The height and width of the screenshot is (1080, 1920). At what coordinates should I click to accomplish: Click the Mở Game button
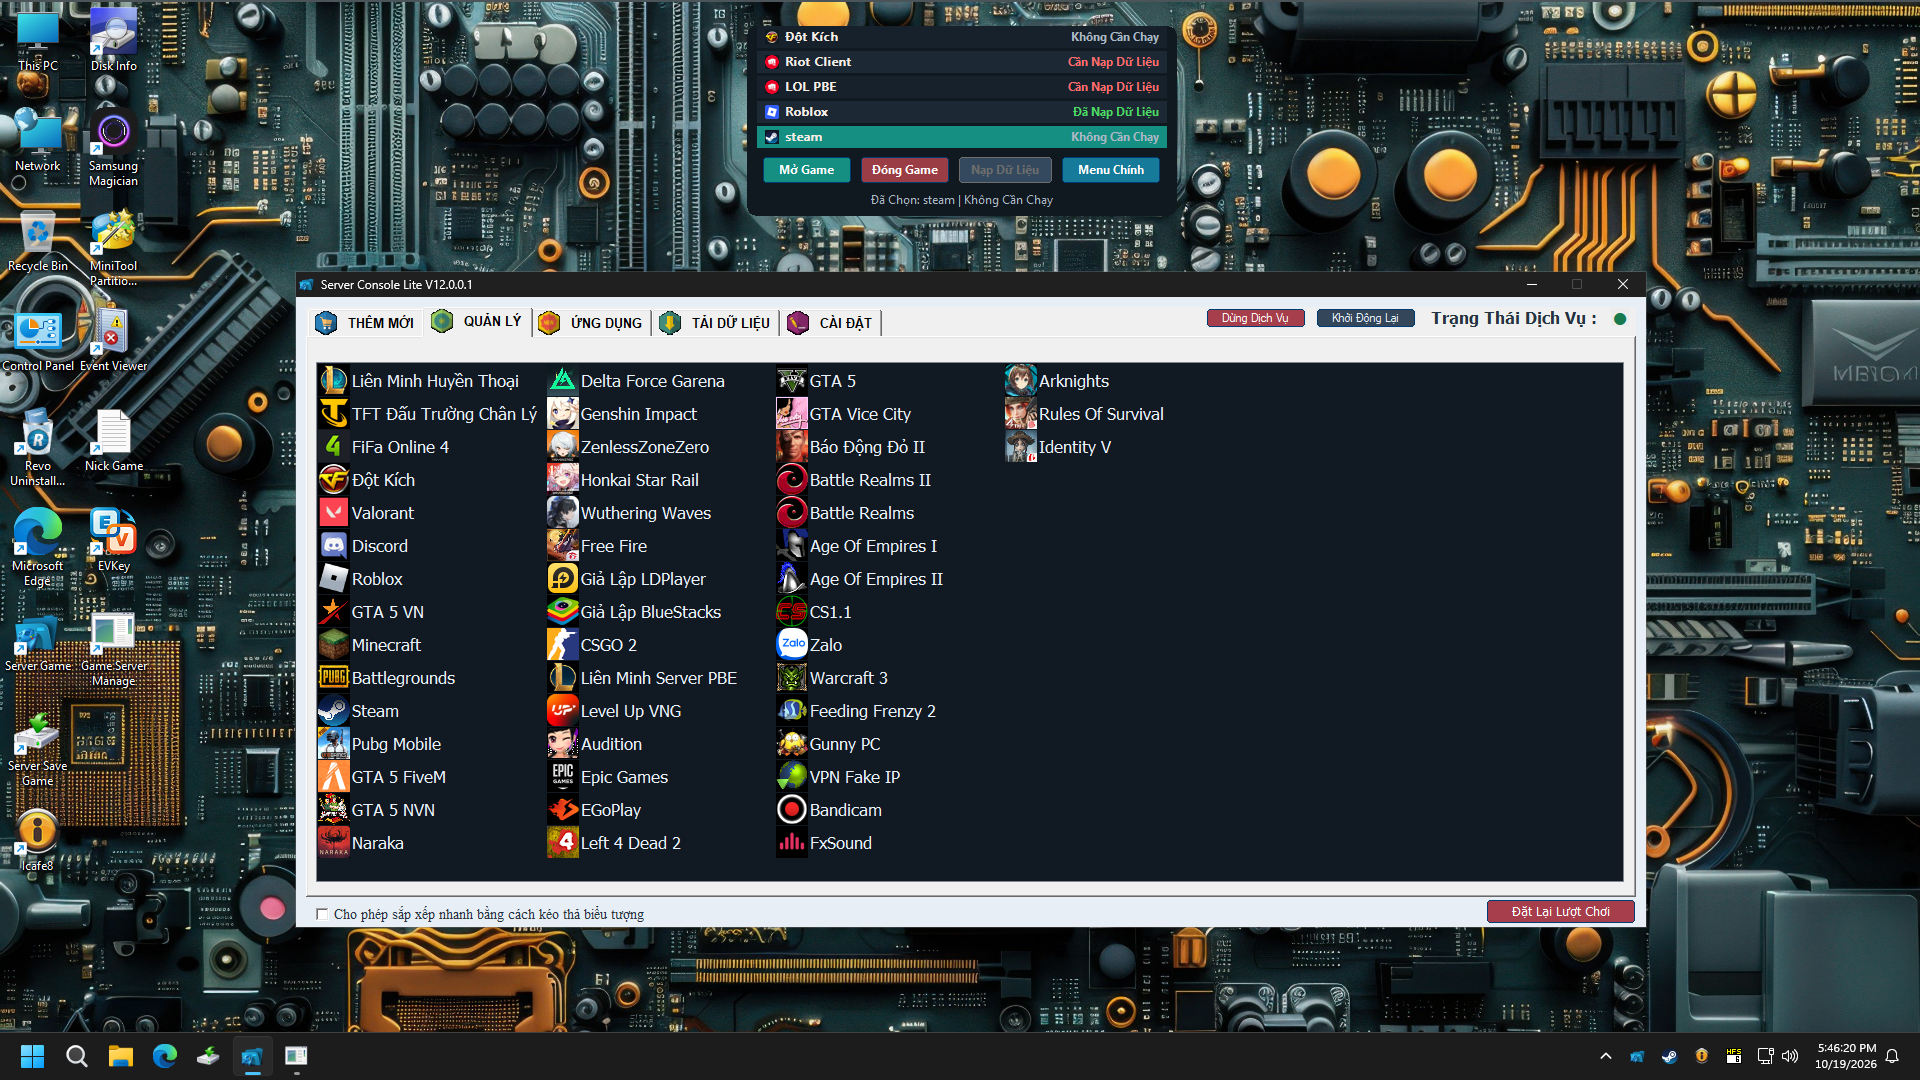pyautogui.click(x=806, y=170)
